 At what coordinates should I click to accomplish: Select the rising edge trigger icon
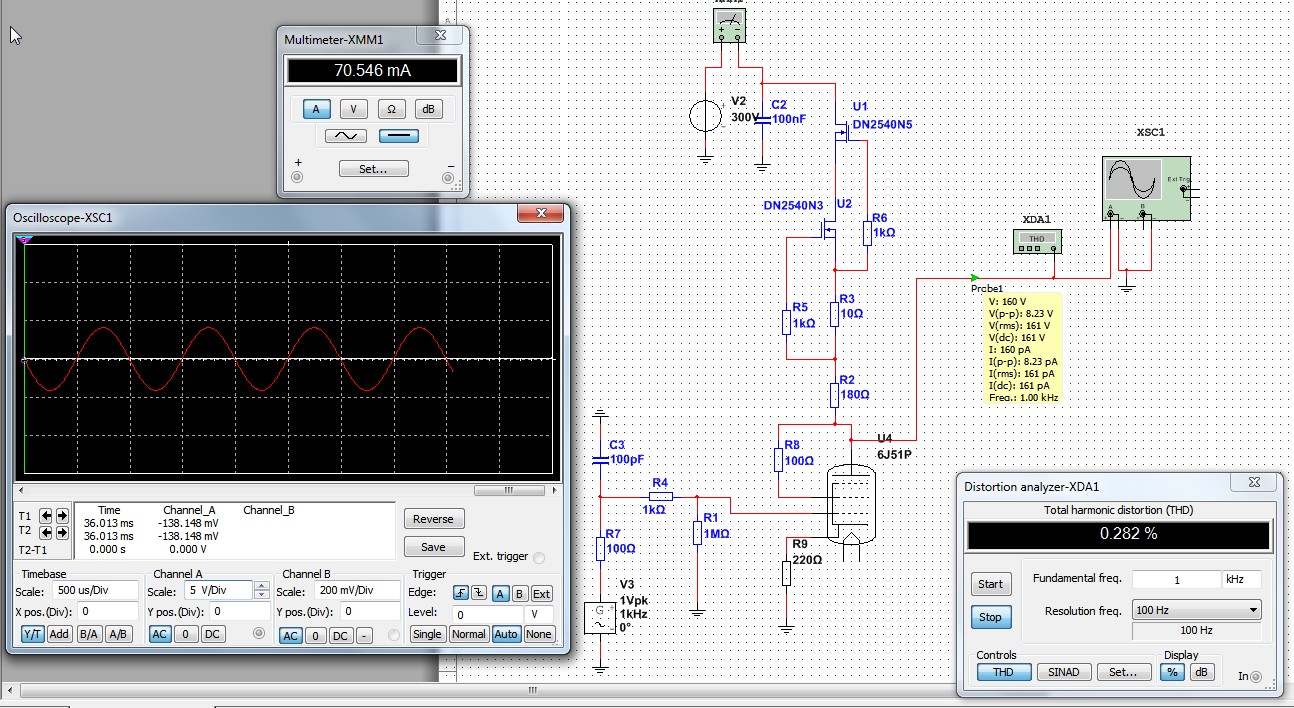[x=461, y=593]
